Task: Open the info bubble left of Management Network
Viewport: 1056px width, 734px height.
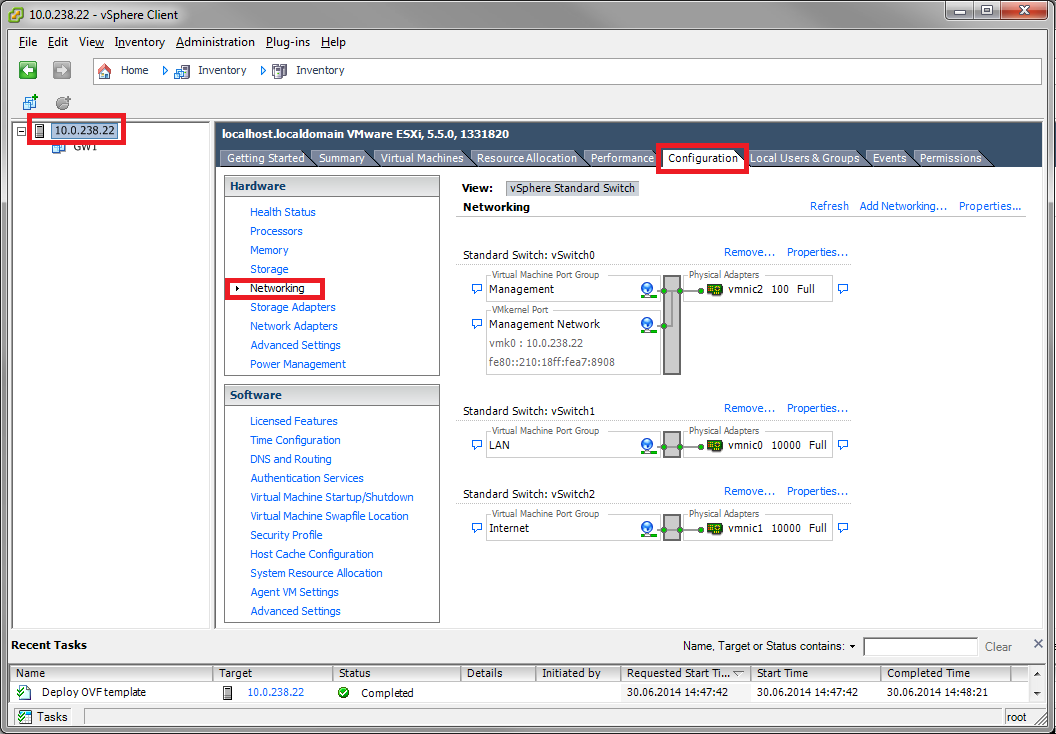Action: (477, 325)
